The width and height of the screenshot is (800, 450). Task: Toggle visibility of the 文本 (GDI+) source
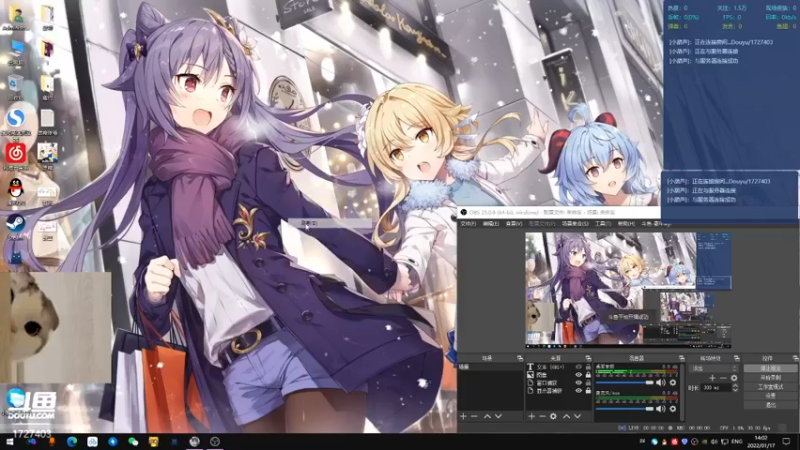579,367
